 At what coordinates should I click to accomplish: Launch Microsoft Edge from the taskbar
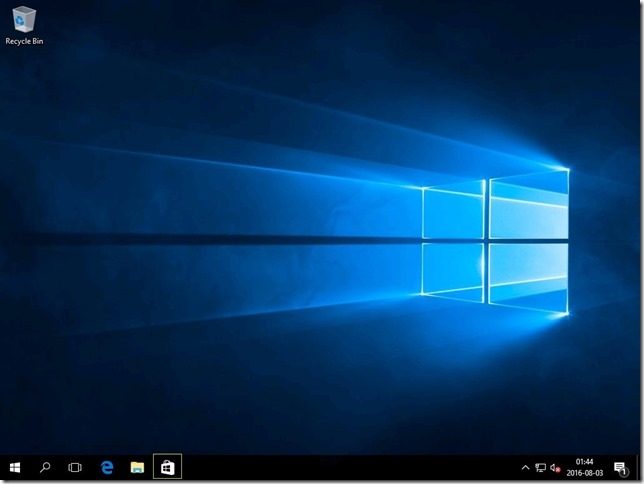pyautogui.click(x=107, y=467)
